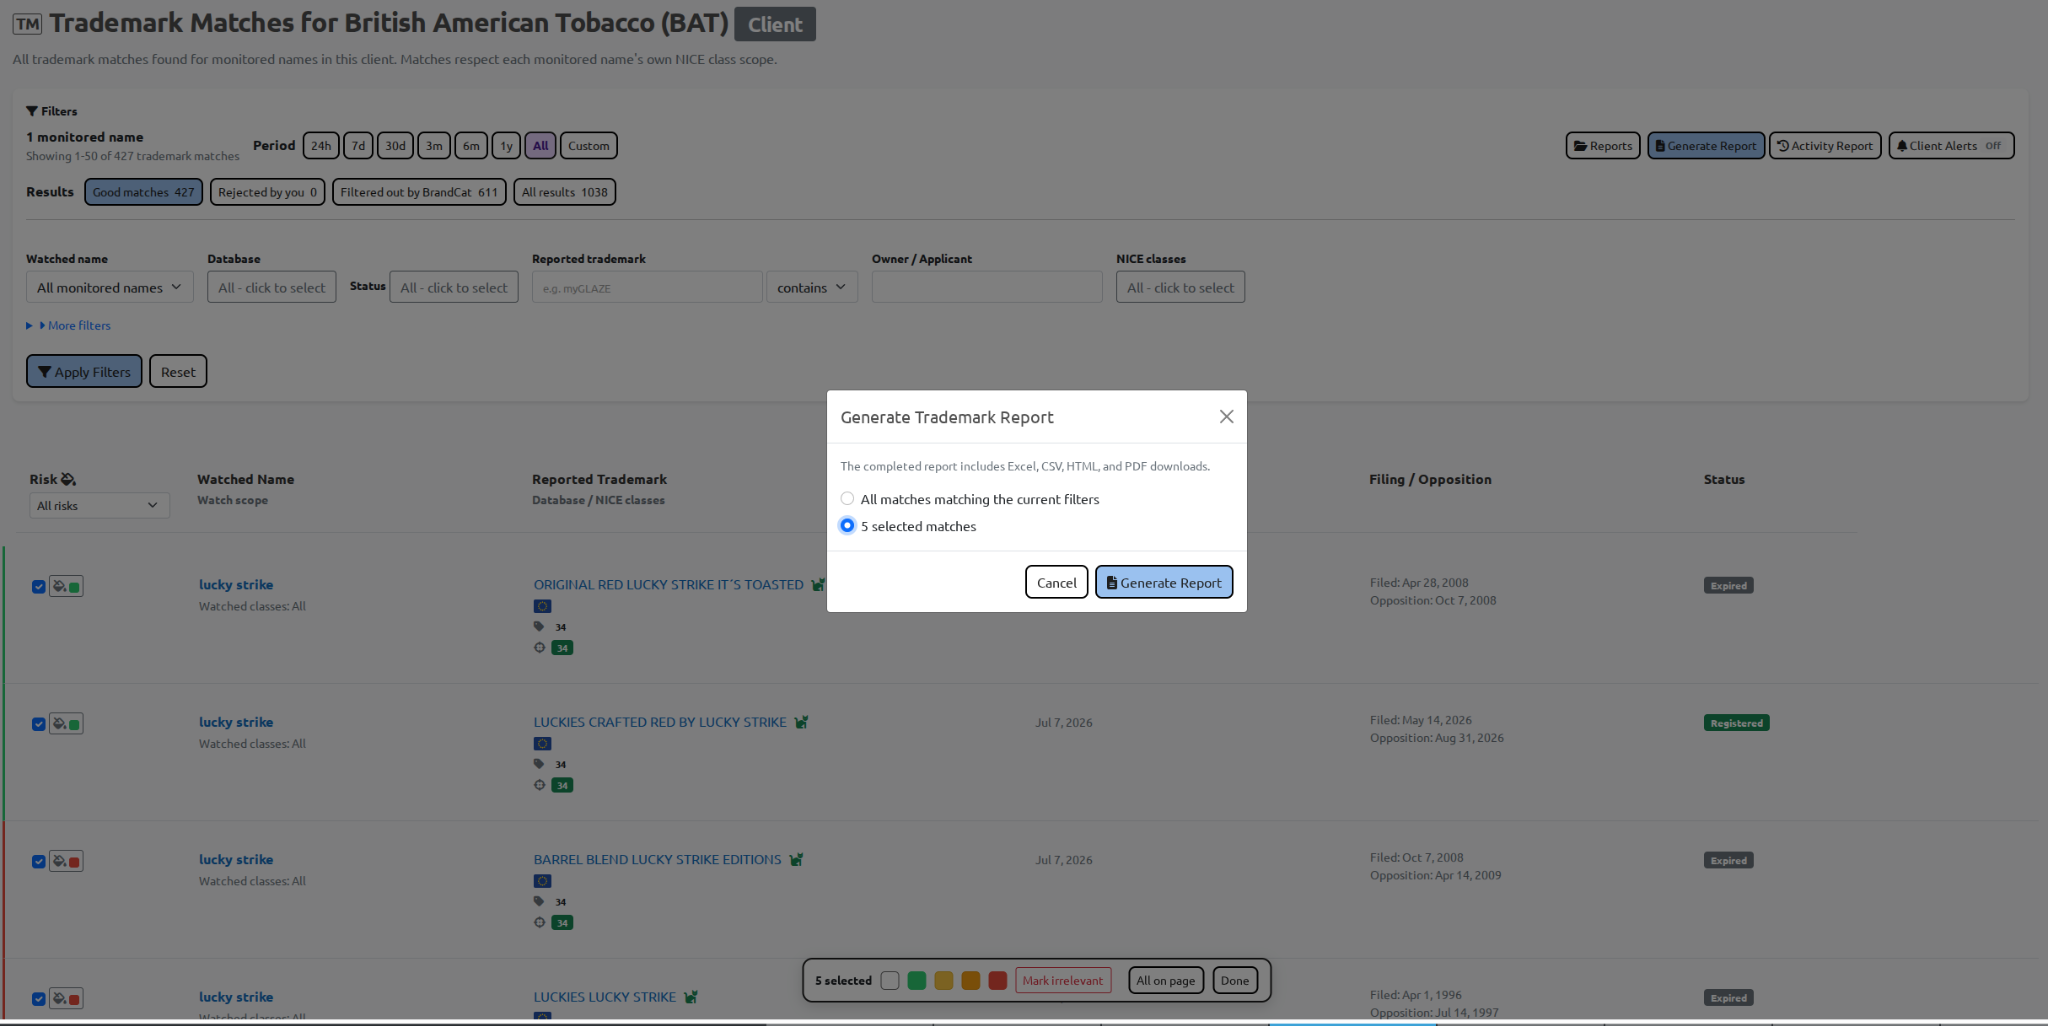Click the green class 34 badge in BARREL BLEND row

coord(562,923)
